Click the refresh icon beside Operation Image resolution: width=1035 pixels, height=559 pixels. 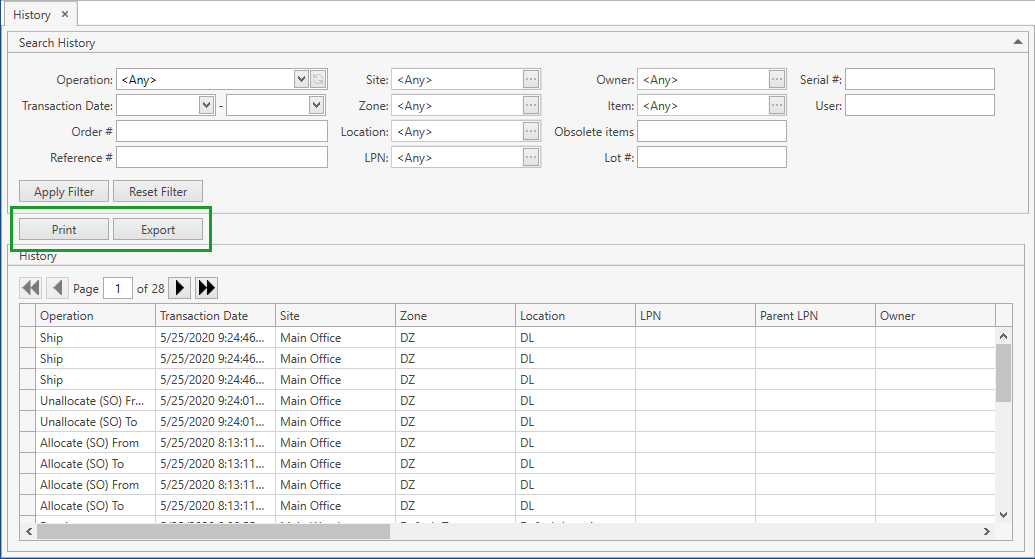[x=318, y=80]
